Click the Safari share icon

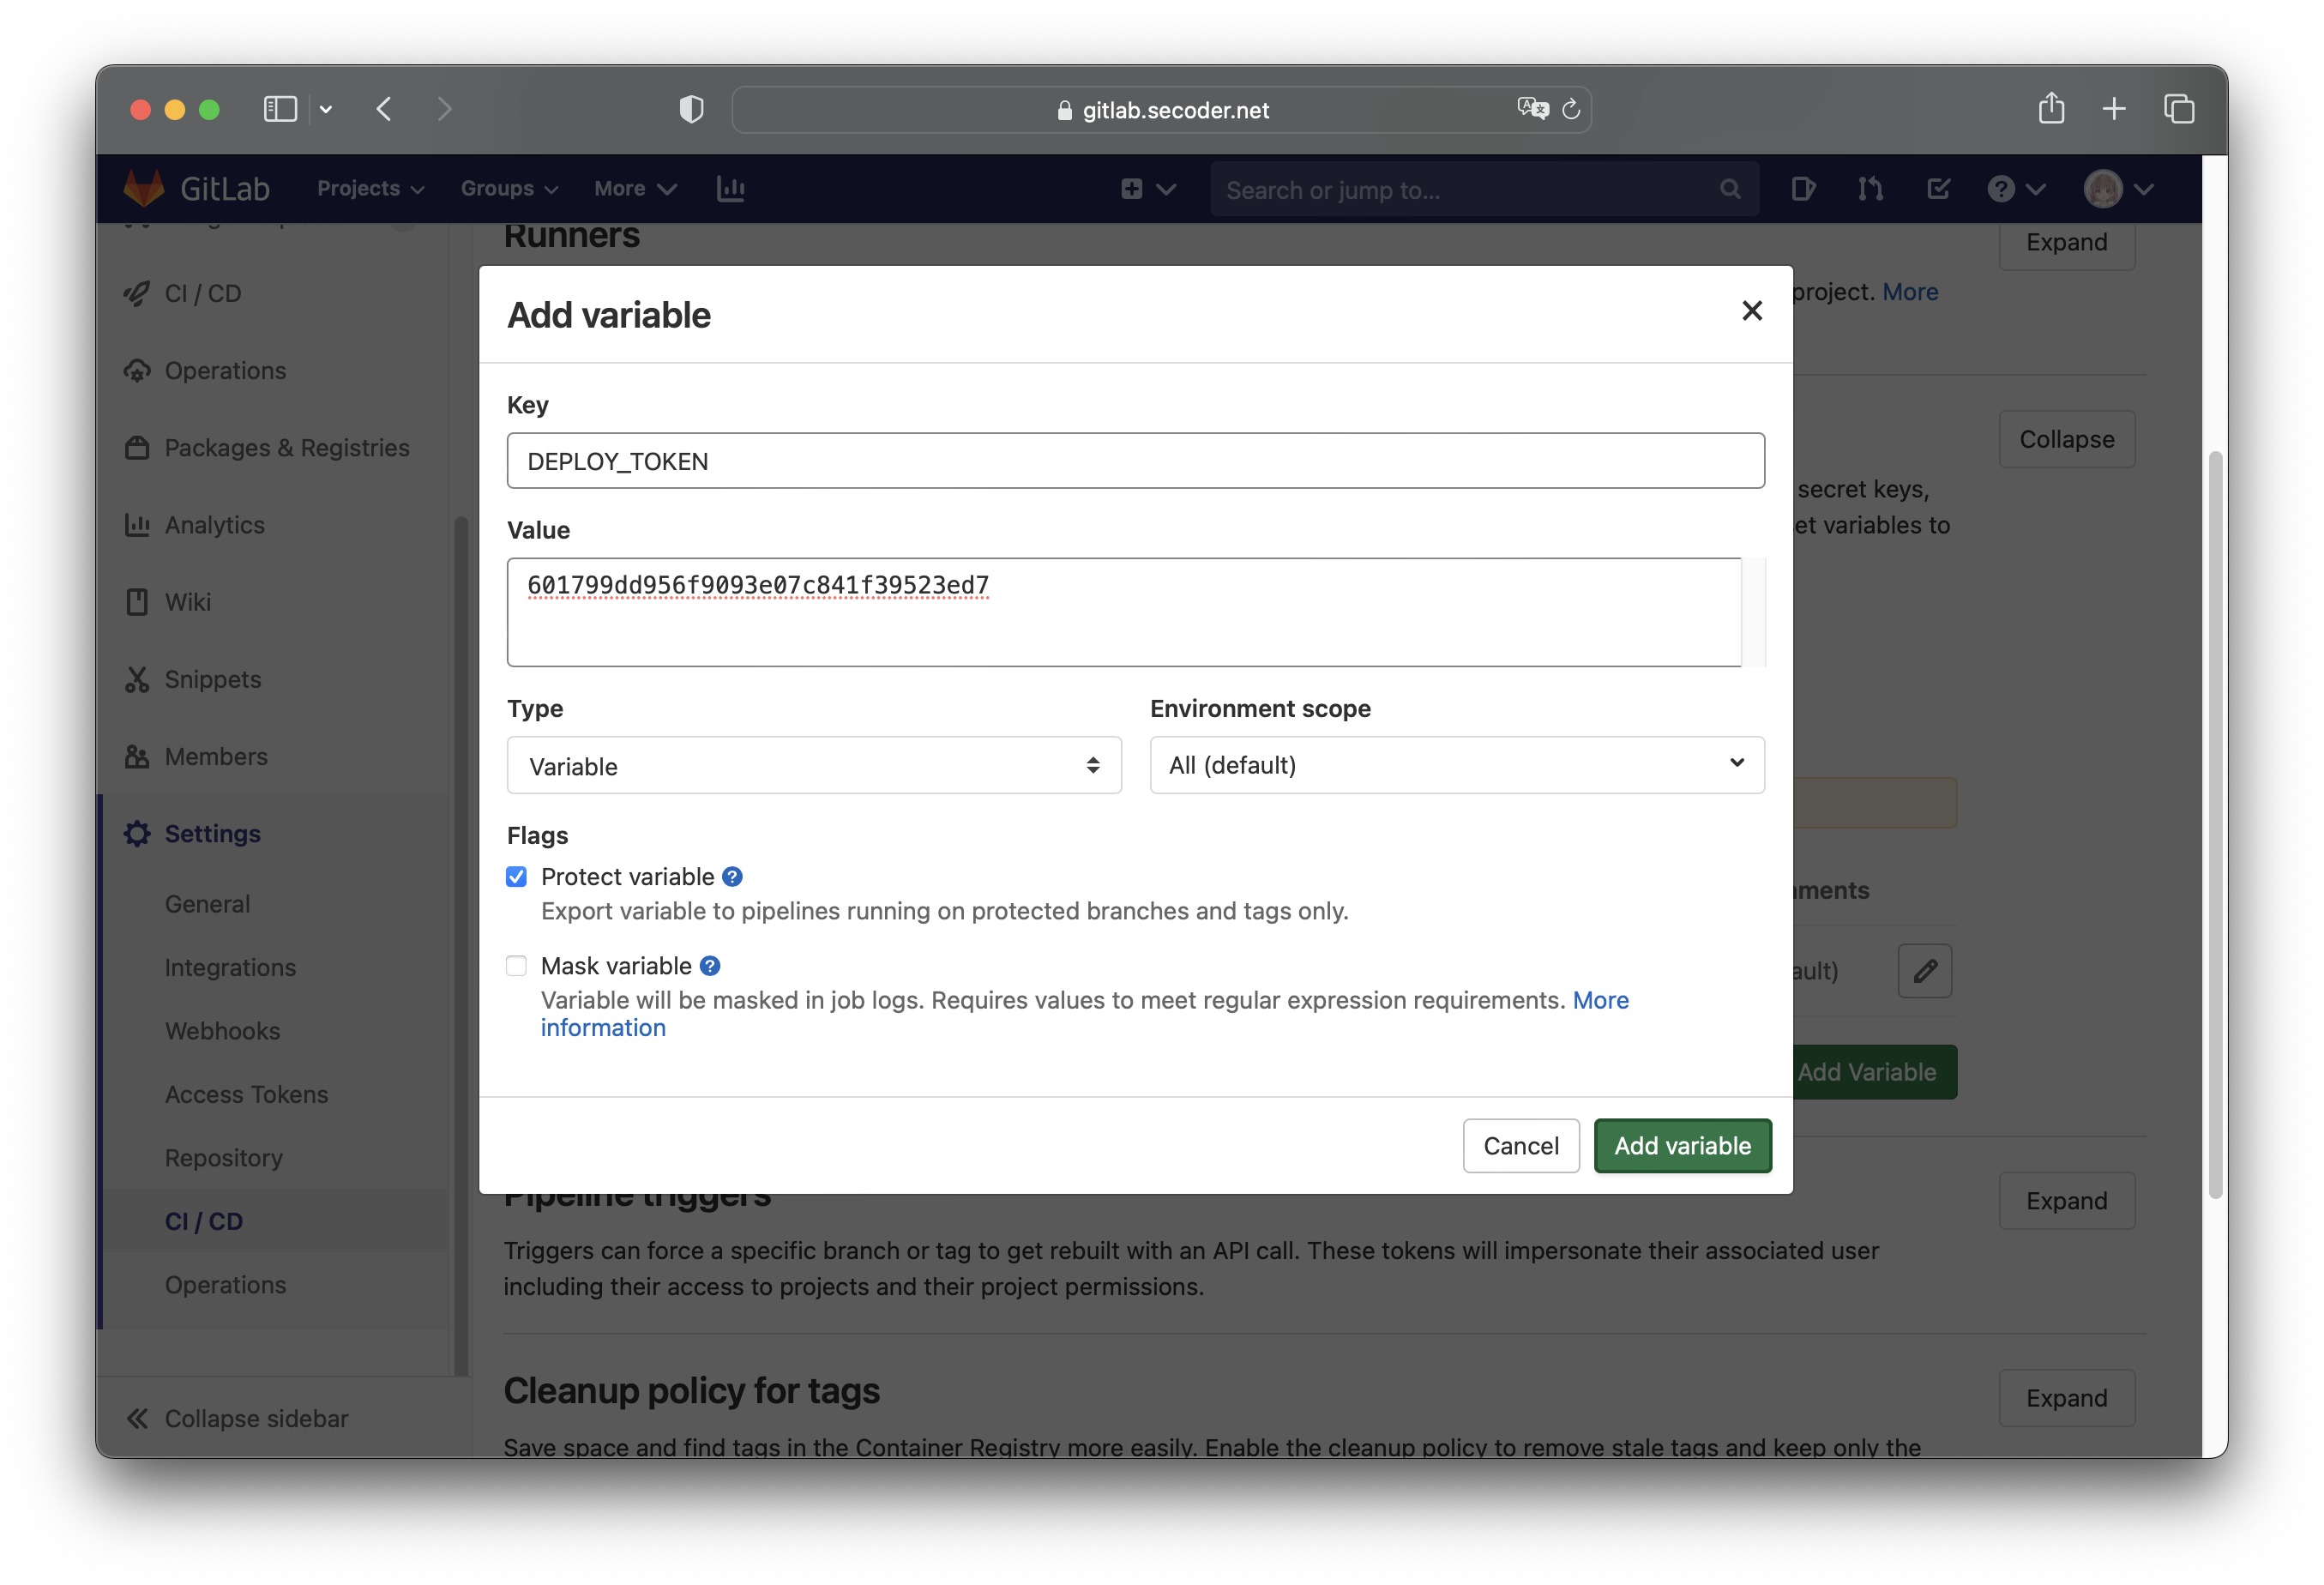2051,108
